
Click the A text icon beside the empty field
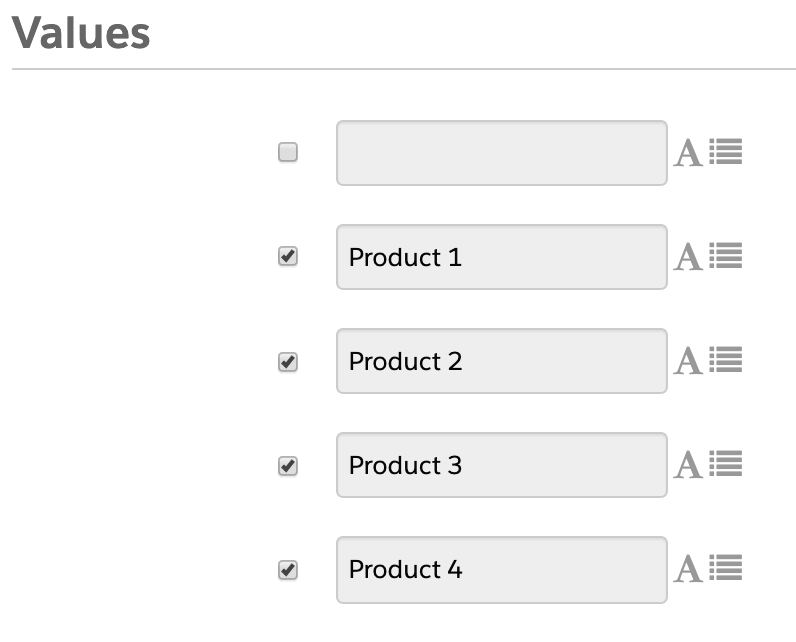(688, 154)
